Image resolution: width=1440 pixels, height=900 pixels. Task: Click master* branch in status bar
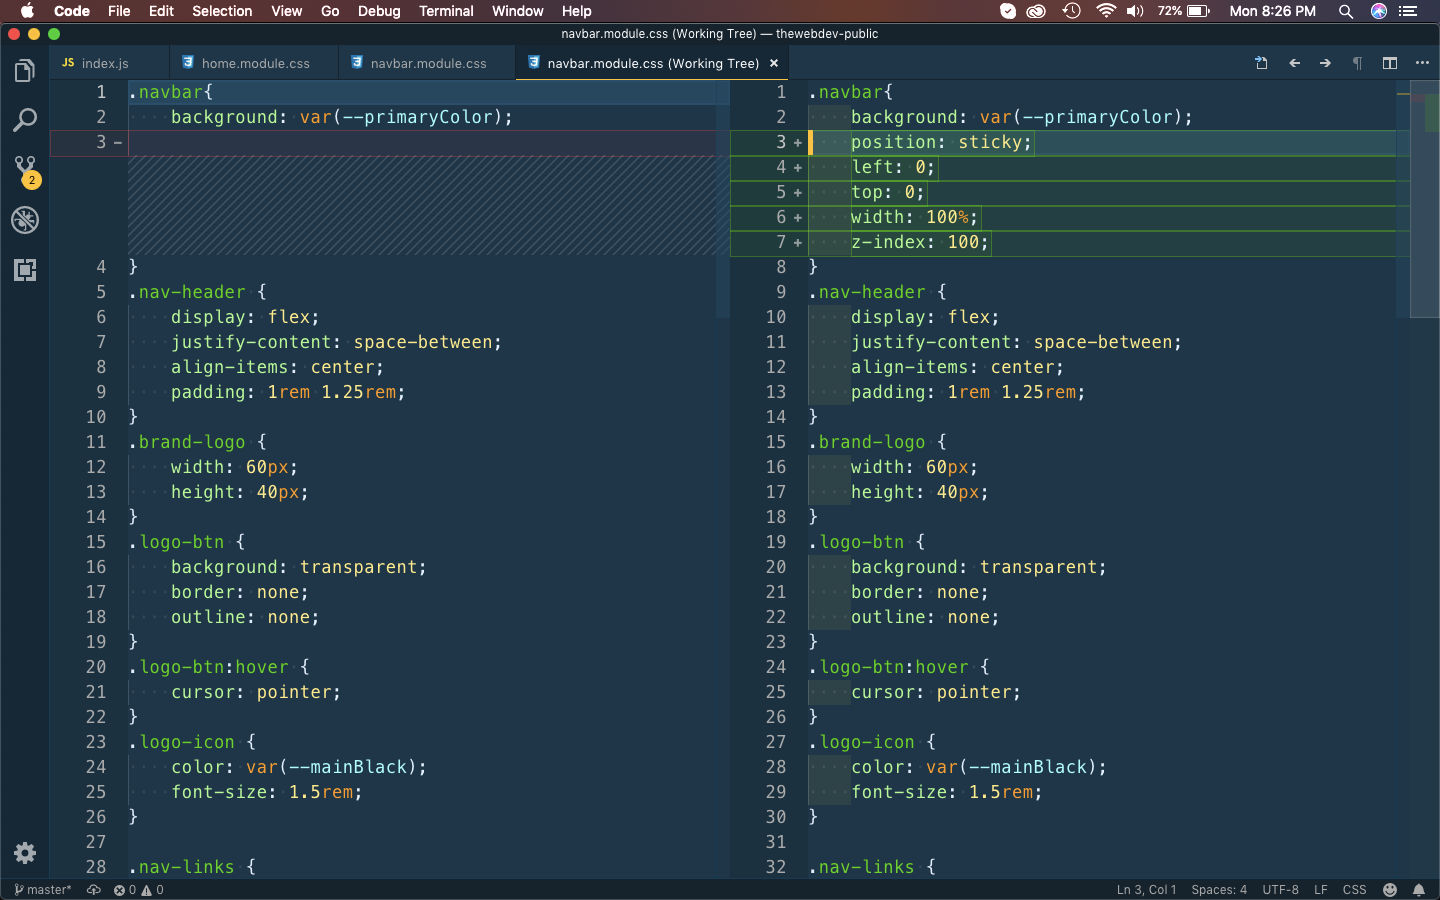(43, 890)
